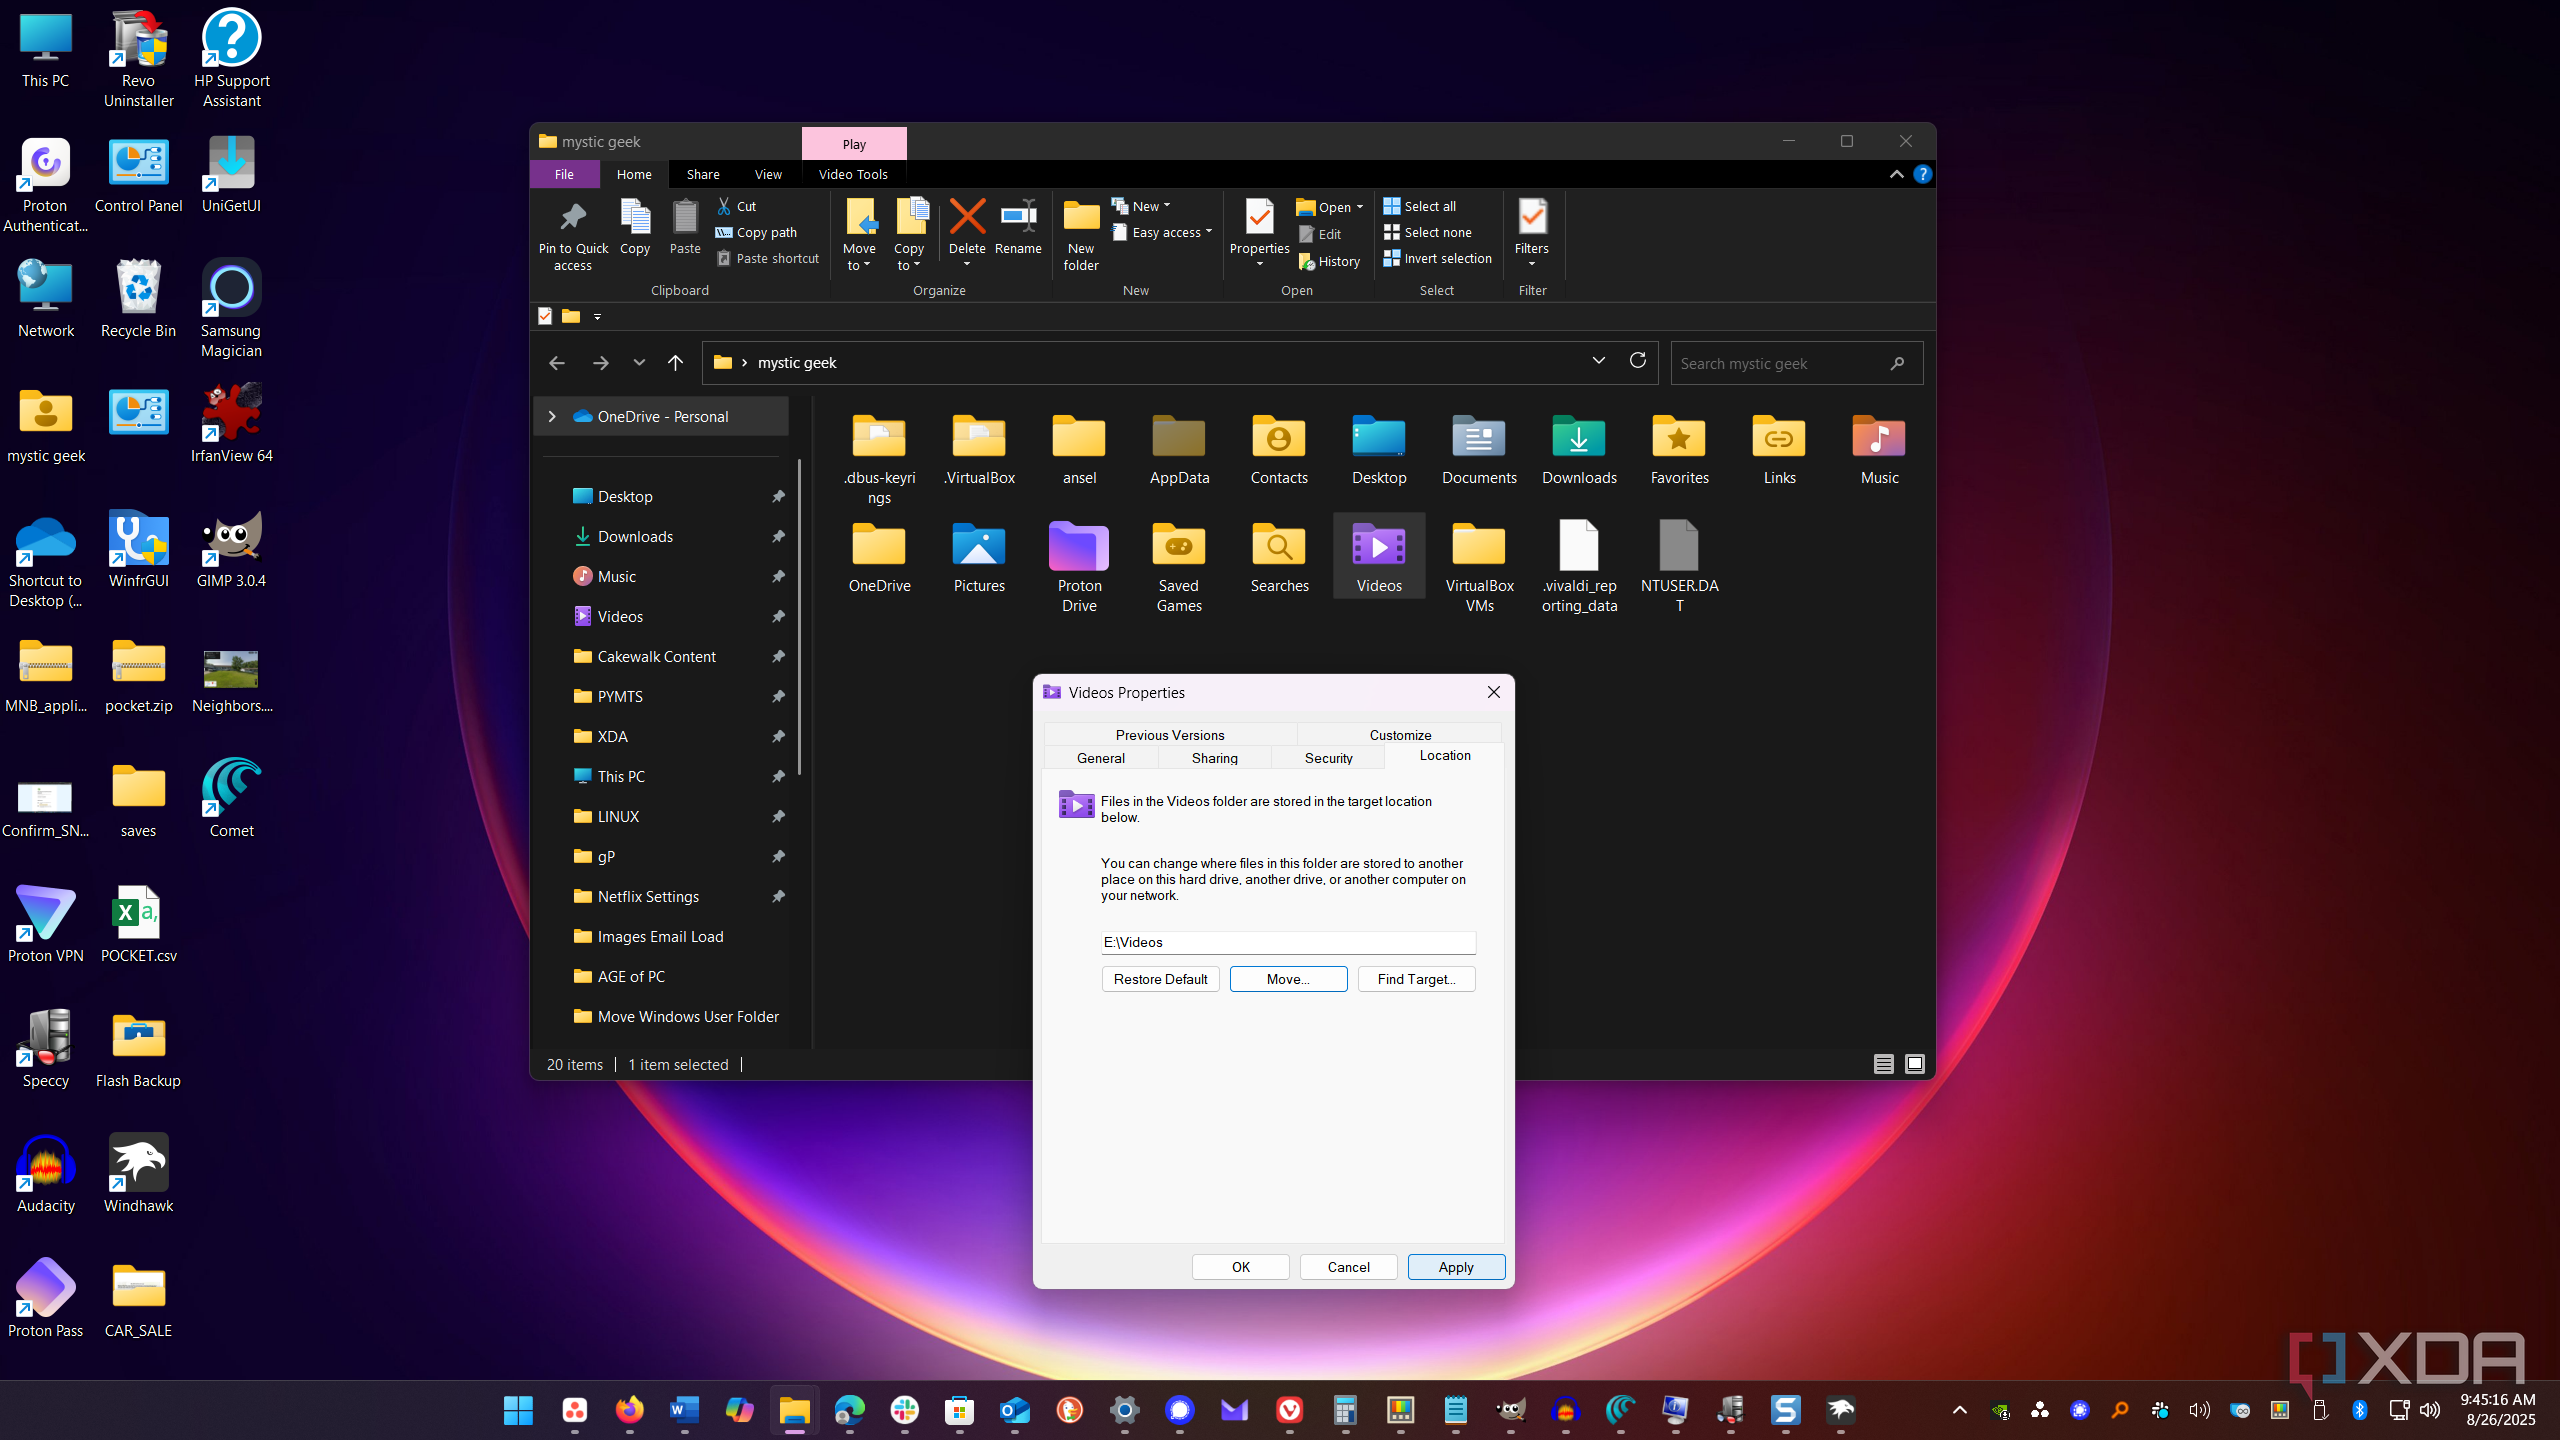Click the pin beside PYMTS
Screen dimensions: 2560x1440
[x=778, y=696]
